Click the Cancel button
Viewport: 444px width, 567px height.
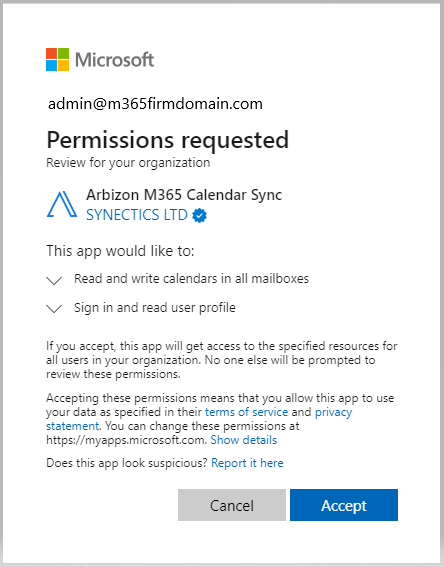(x=232, y=505)
